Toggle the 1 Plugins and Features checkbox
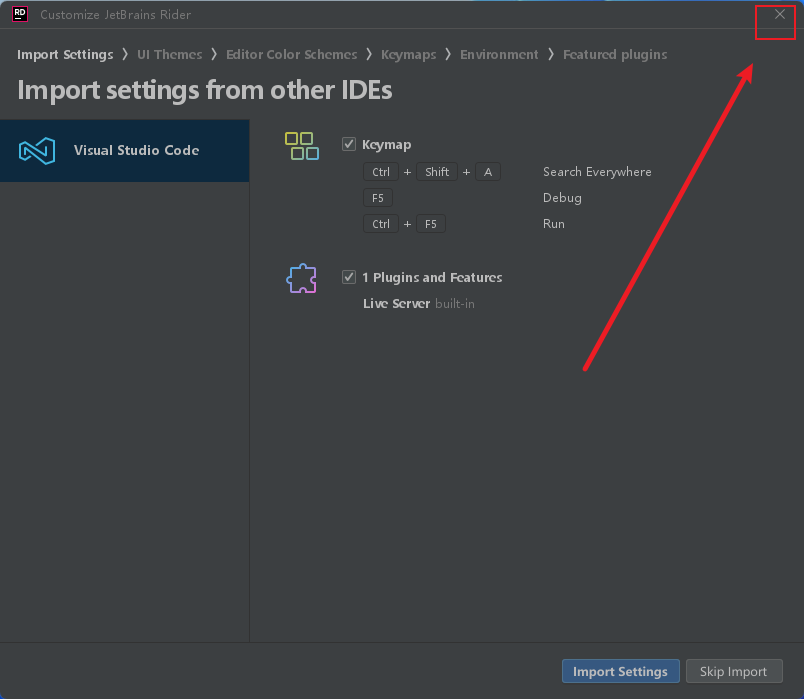This screenshot has width=804, height=699. [349, 277]
